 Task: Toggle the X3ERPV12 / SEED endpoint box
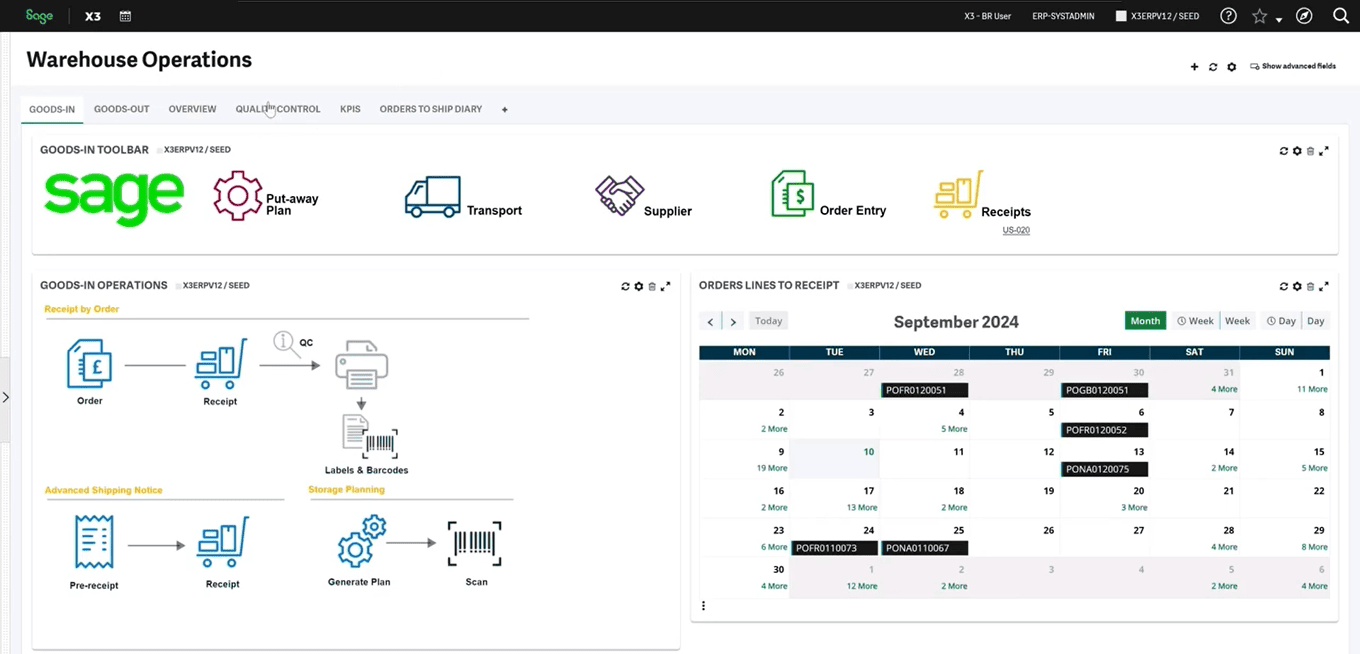1121,17
